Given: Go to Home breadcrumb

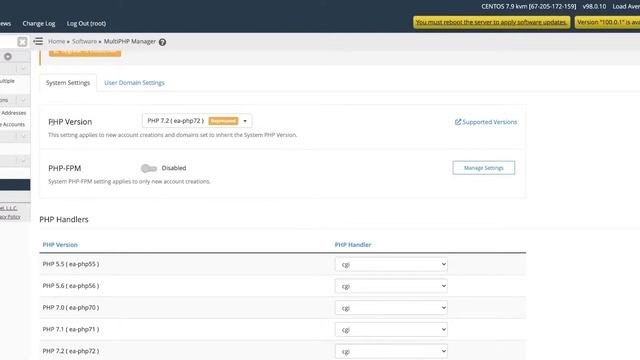Looking at the screenshot, I should pyautogui.click(x=56, y=41).
